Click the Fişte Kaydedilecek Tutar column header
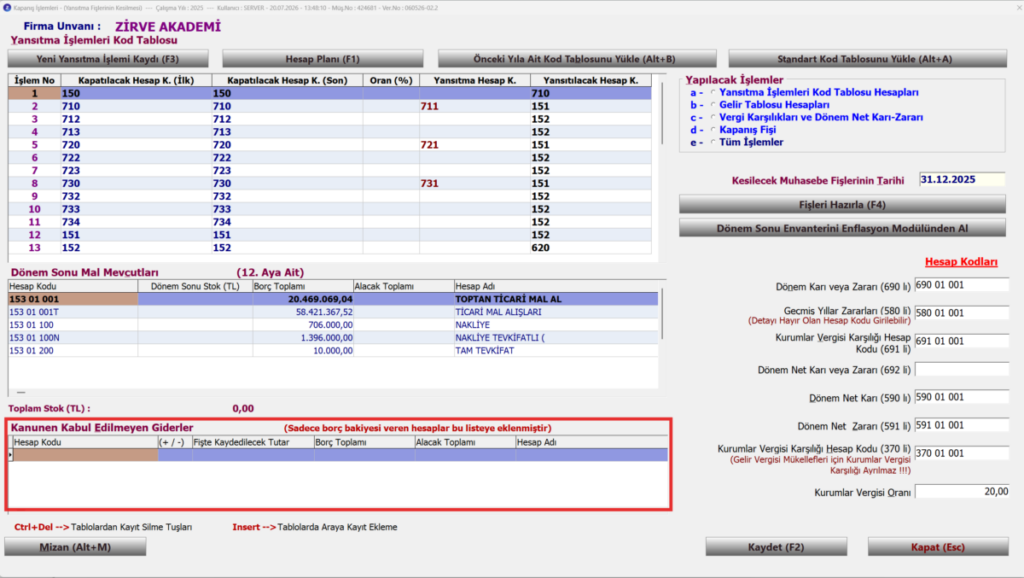Viewport: 1024px width, 578px height. 253,442
